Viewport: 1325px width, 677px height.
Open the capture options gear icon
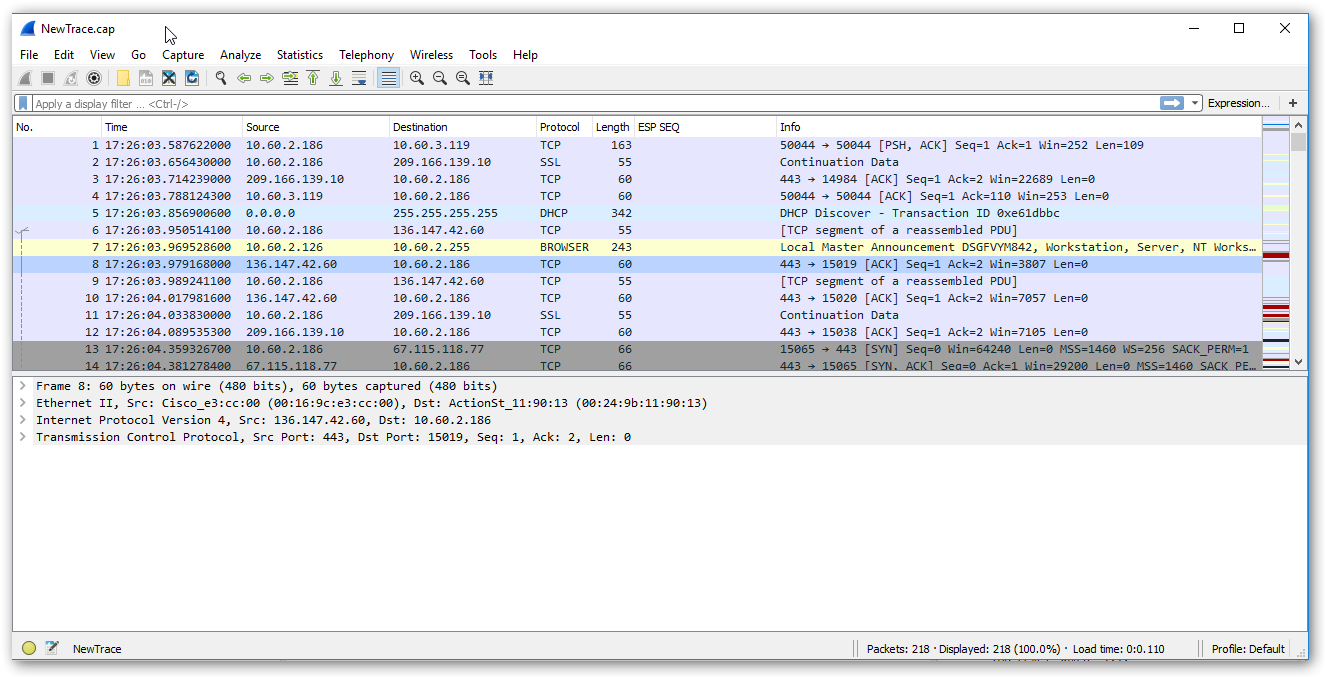(94, 78)
